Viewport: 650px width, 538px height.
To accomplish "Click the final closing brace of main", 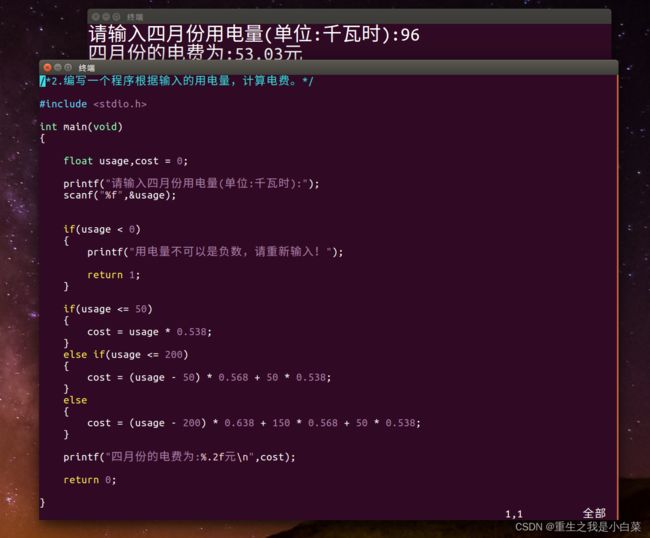I will 42,503.
